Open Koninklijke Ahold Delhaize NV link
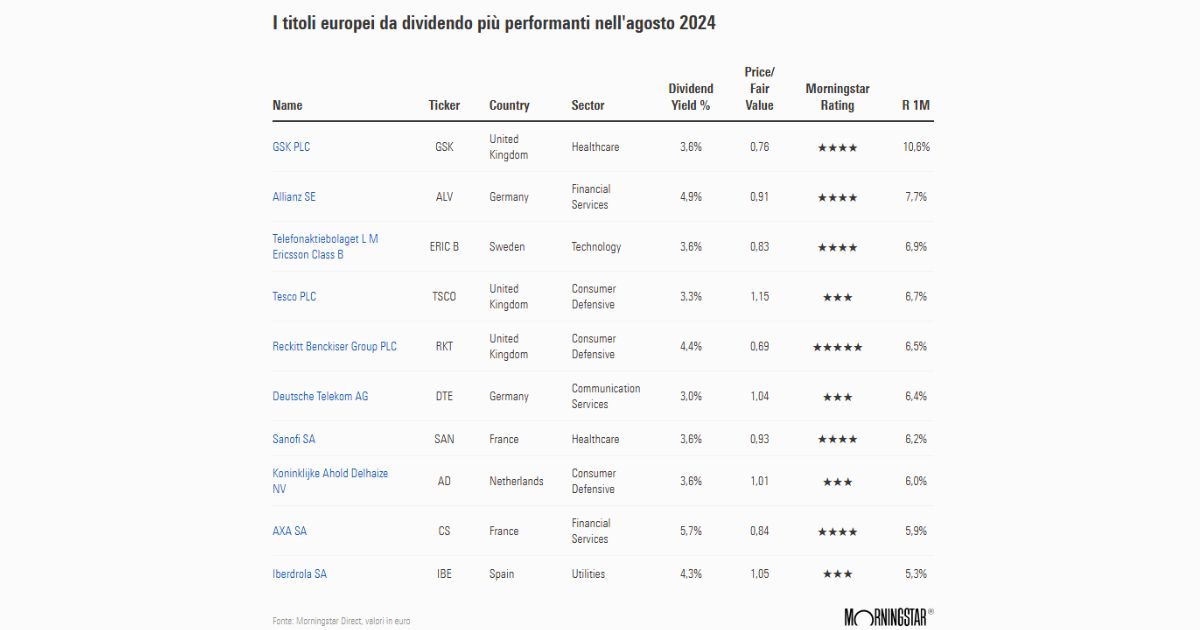Viewport: 1200px width, 630px height. 330,481
